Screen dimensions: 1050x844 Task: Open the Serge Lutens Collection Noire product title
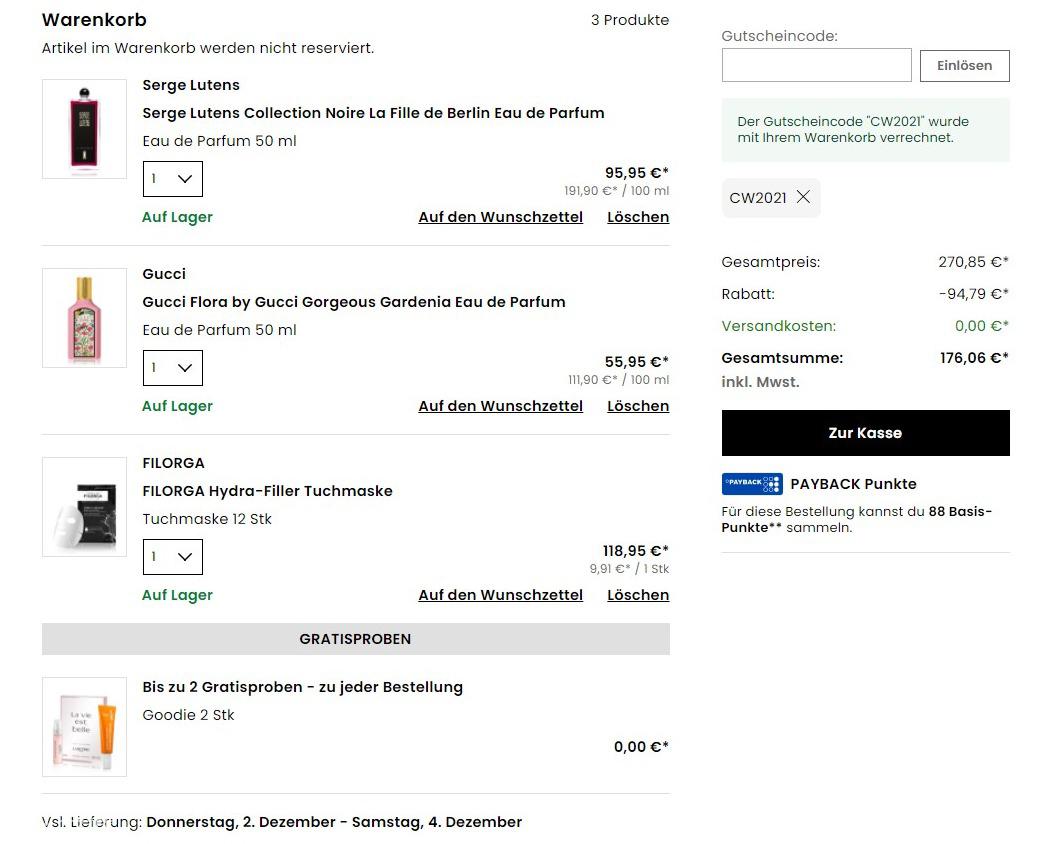[x=373, y=113]
